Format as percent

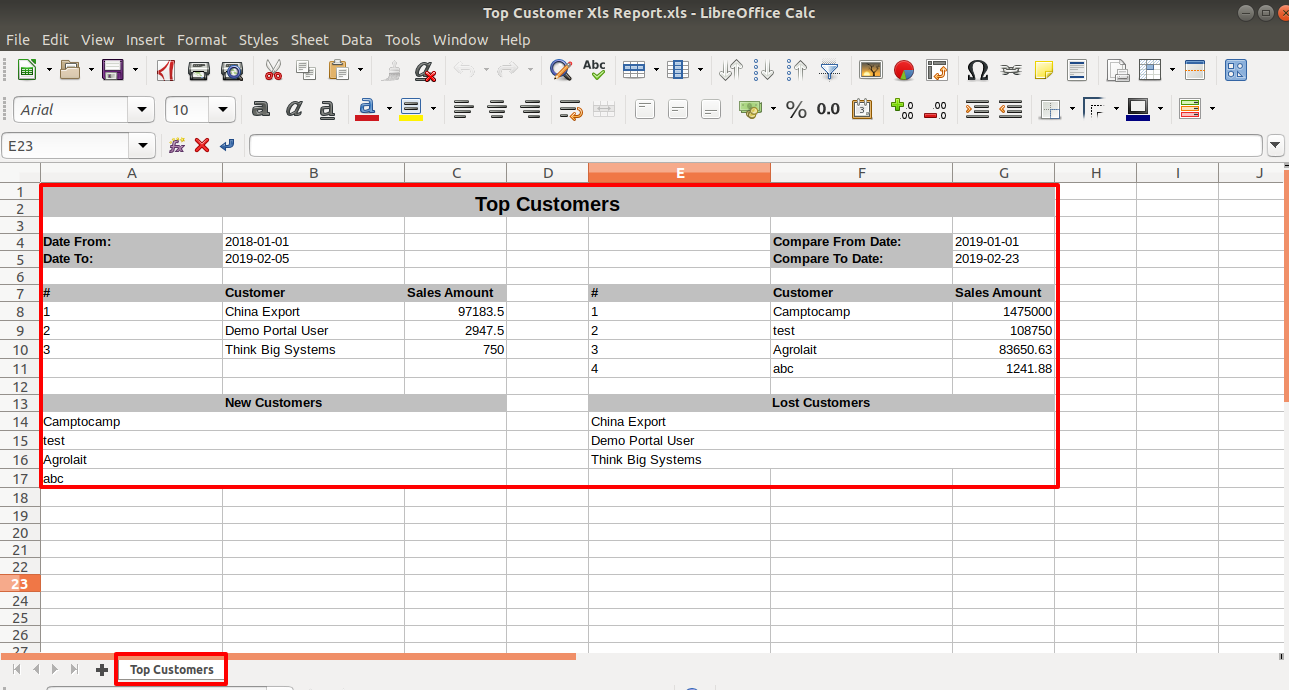click(796, 109)
